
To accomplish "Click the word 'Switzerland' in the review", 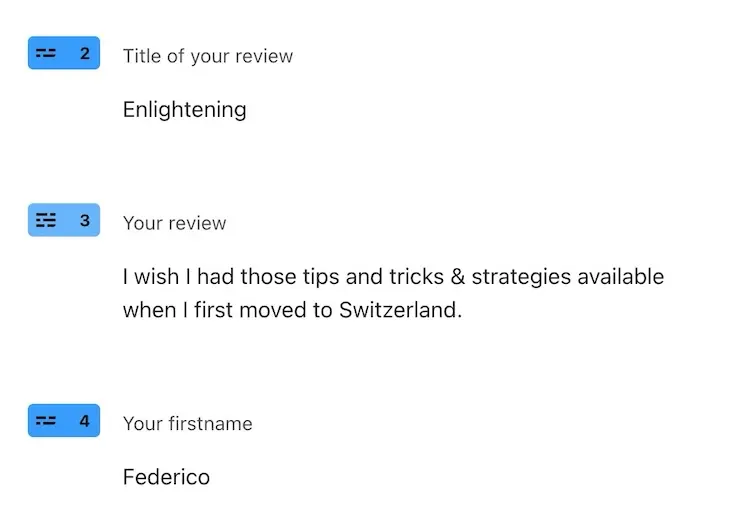I will pyautogui.click(x=398, y=310).
